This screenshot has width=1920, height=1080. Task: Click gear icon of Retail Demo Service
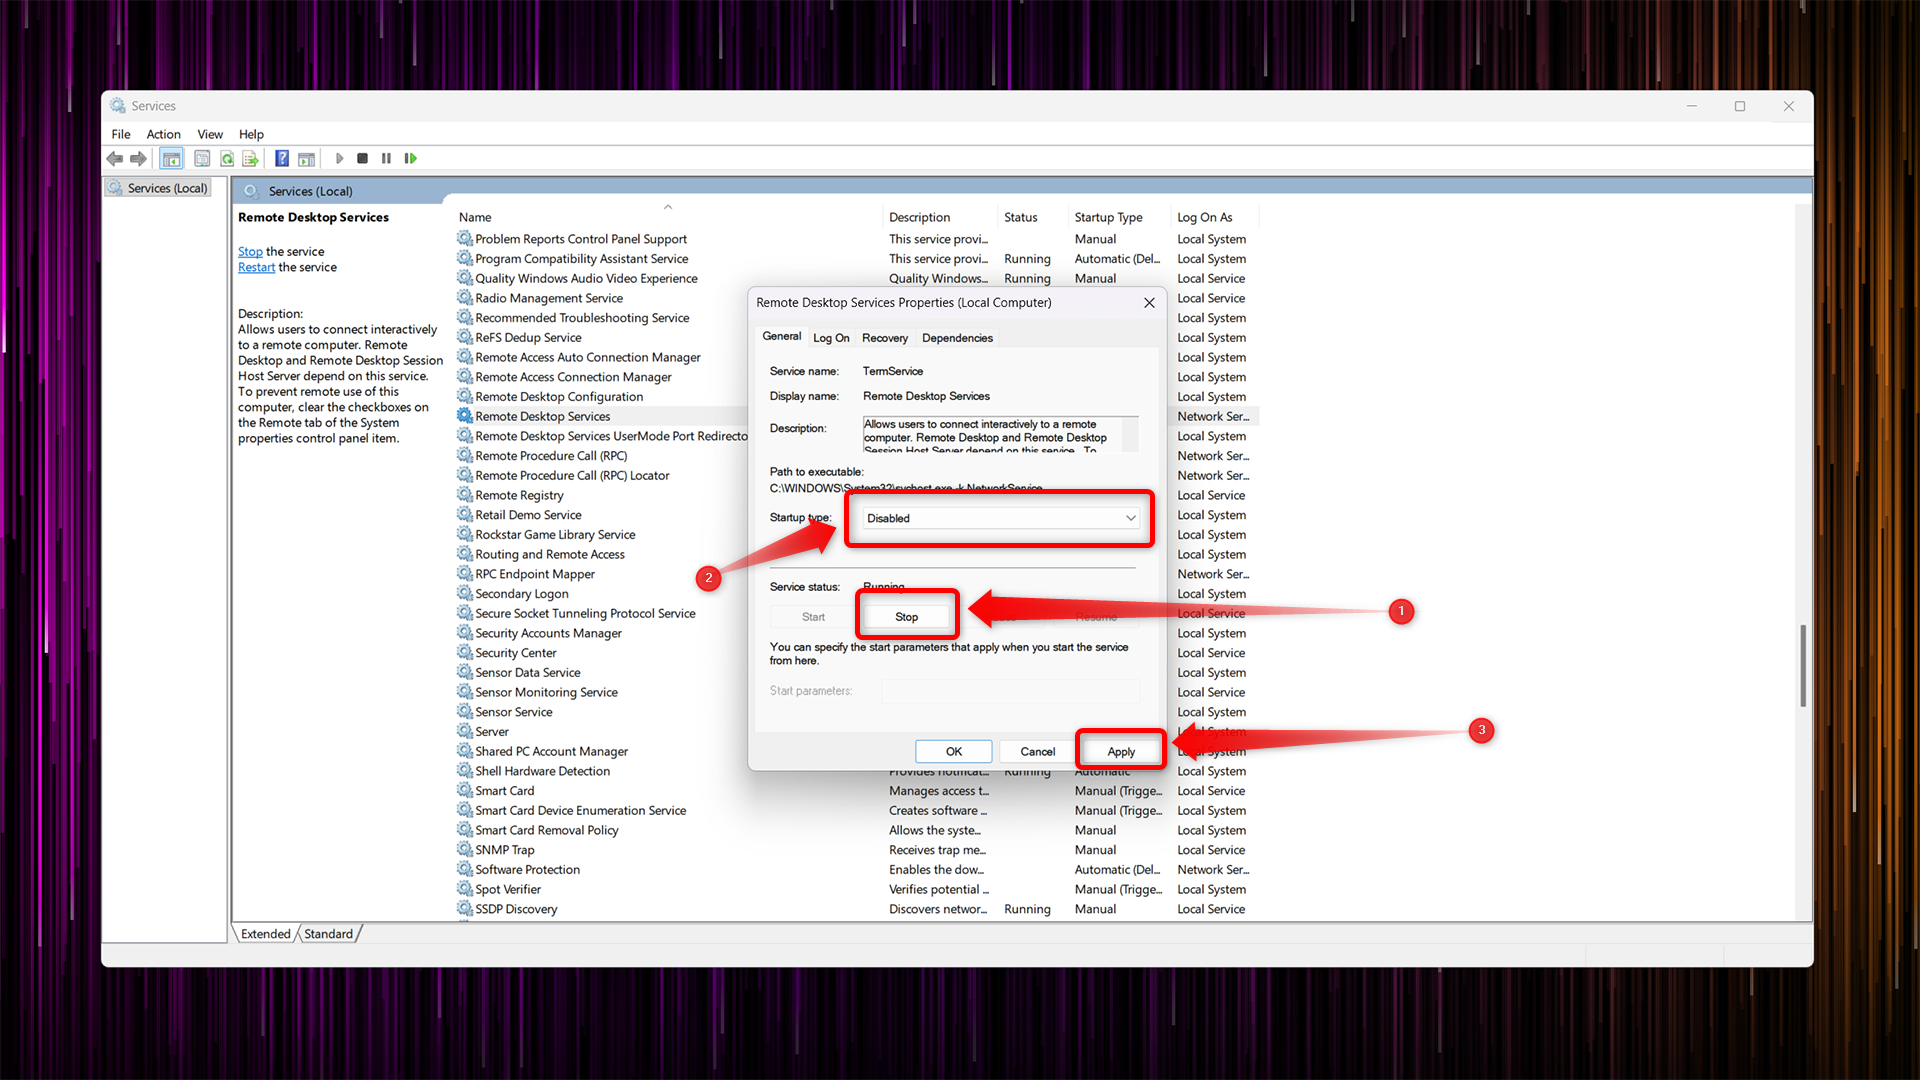tap(465, 514)
